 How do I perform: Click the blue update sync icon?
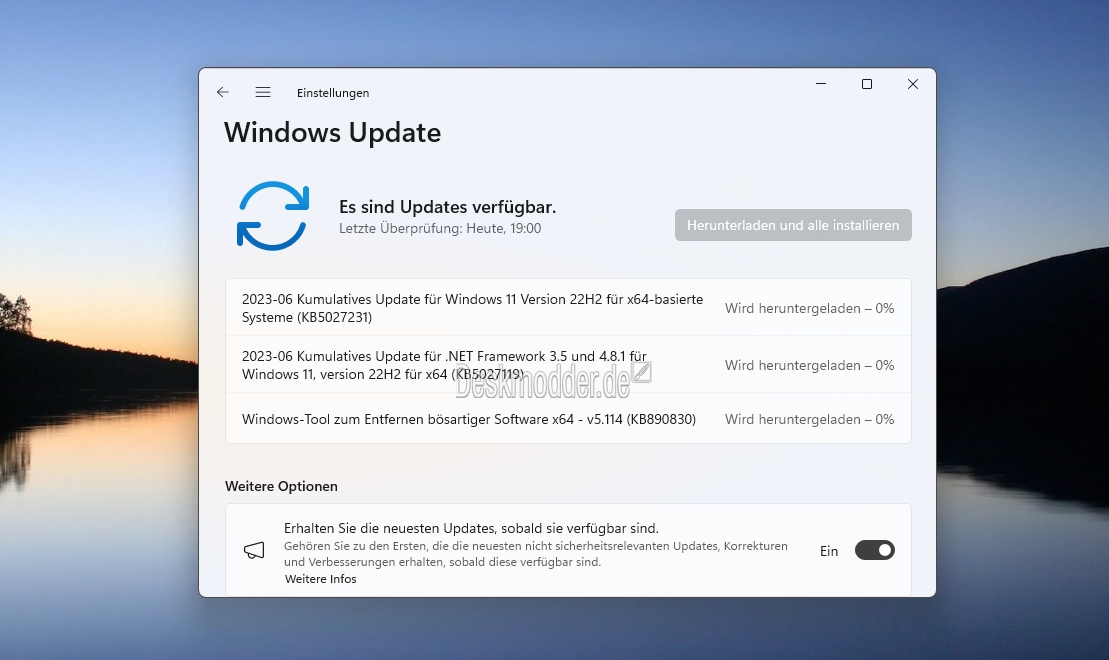pos(272,216)
